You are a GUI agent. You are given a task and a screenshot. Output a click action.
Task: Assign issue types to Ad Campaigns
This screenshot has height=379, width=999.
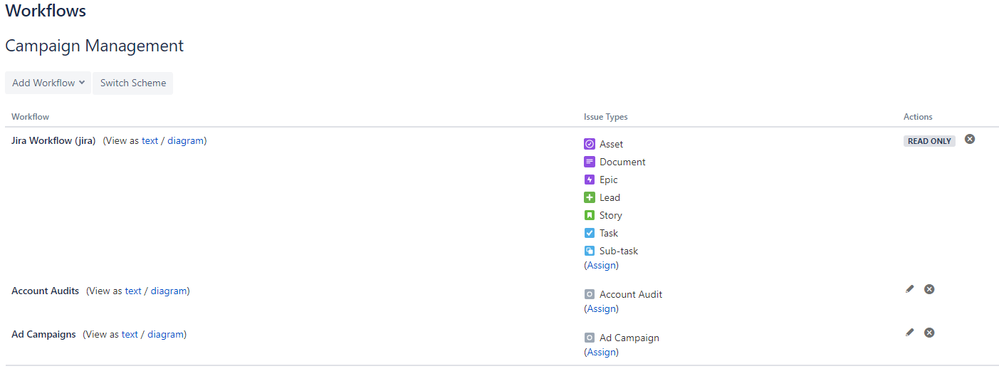point(601,352)
